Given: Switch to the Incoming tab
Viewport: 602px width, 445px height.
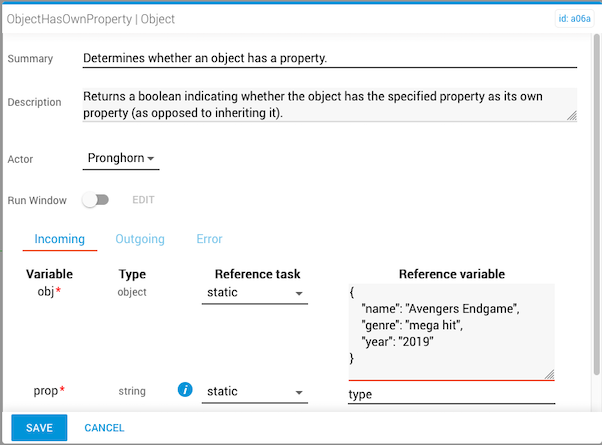Looking at the screenshot, I should click(x=59, y=239).
